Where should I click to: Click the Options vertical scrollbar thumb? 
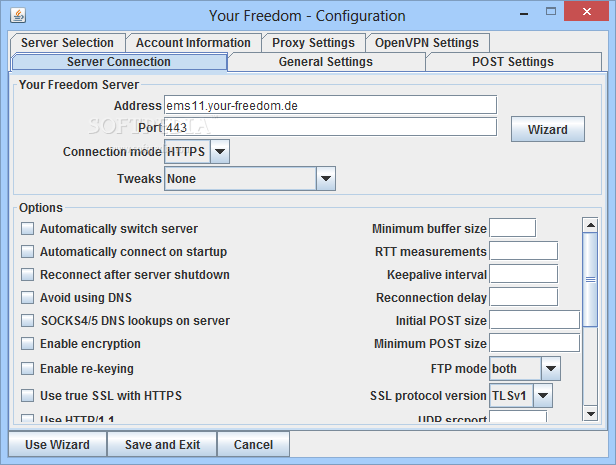click(590, 280)
